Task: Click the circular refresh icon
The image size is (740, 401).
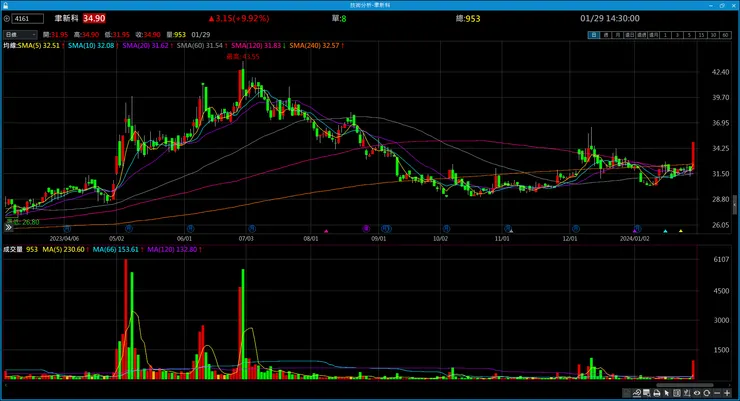Action: click(x=706, y=393)
